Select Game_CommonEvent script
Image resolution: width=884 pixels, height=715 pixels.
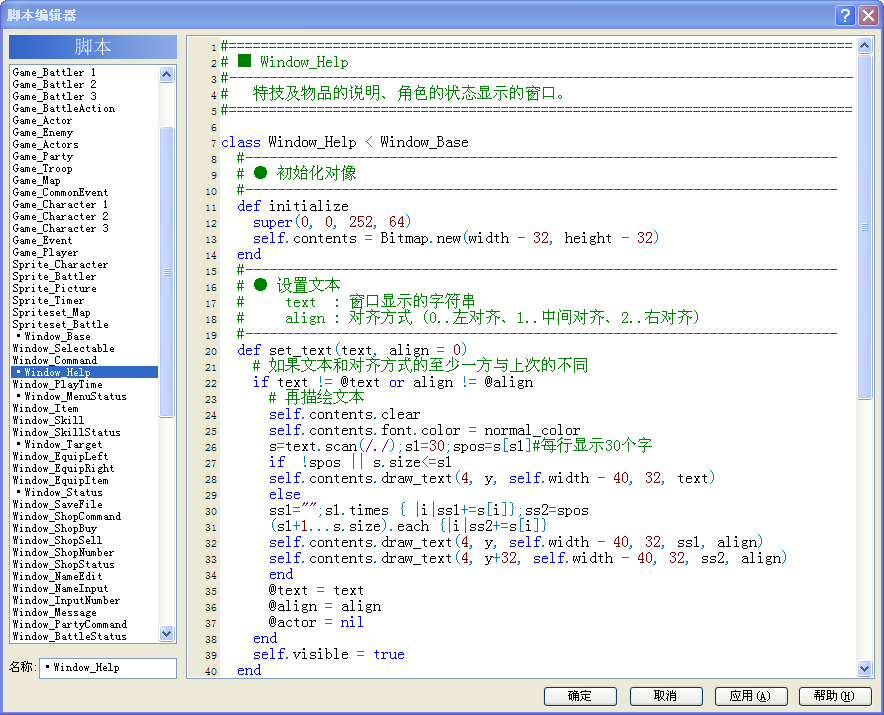coord(85,192)
